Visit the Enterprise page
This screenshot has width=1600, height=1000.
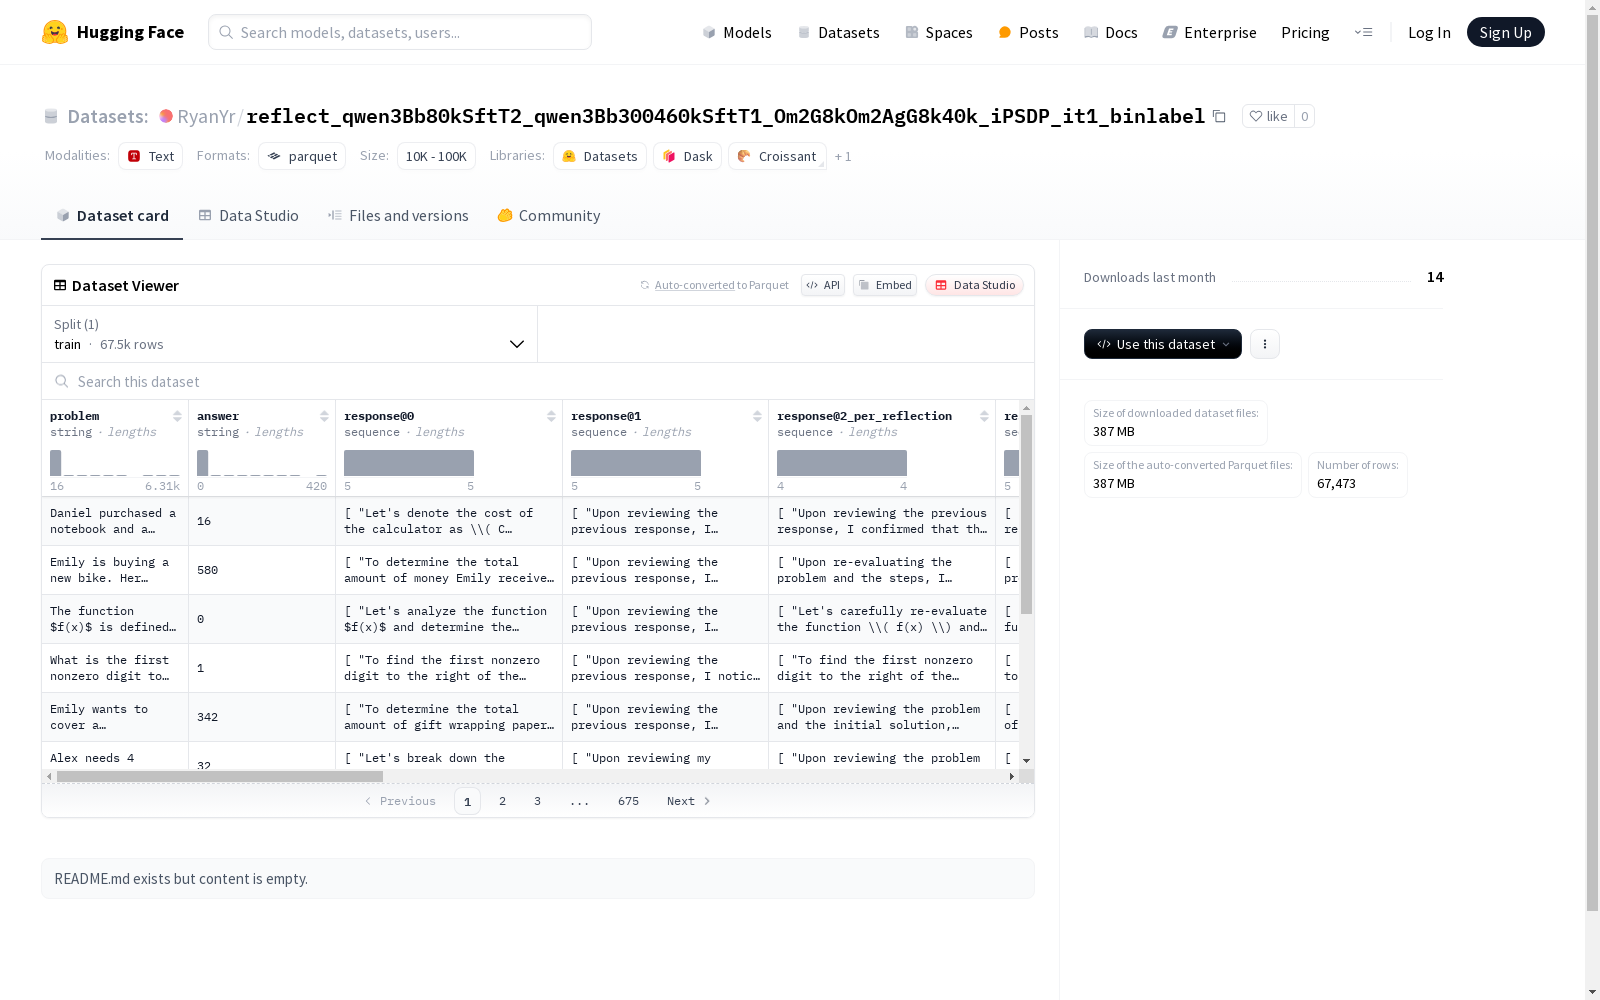(x=1210, y=32)
